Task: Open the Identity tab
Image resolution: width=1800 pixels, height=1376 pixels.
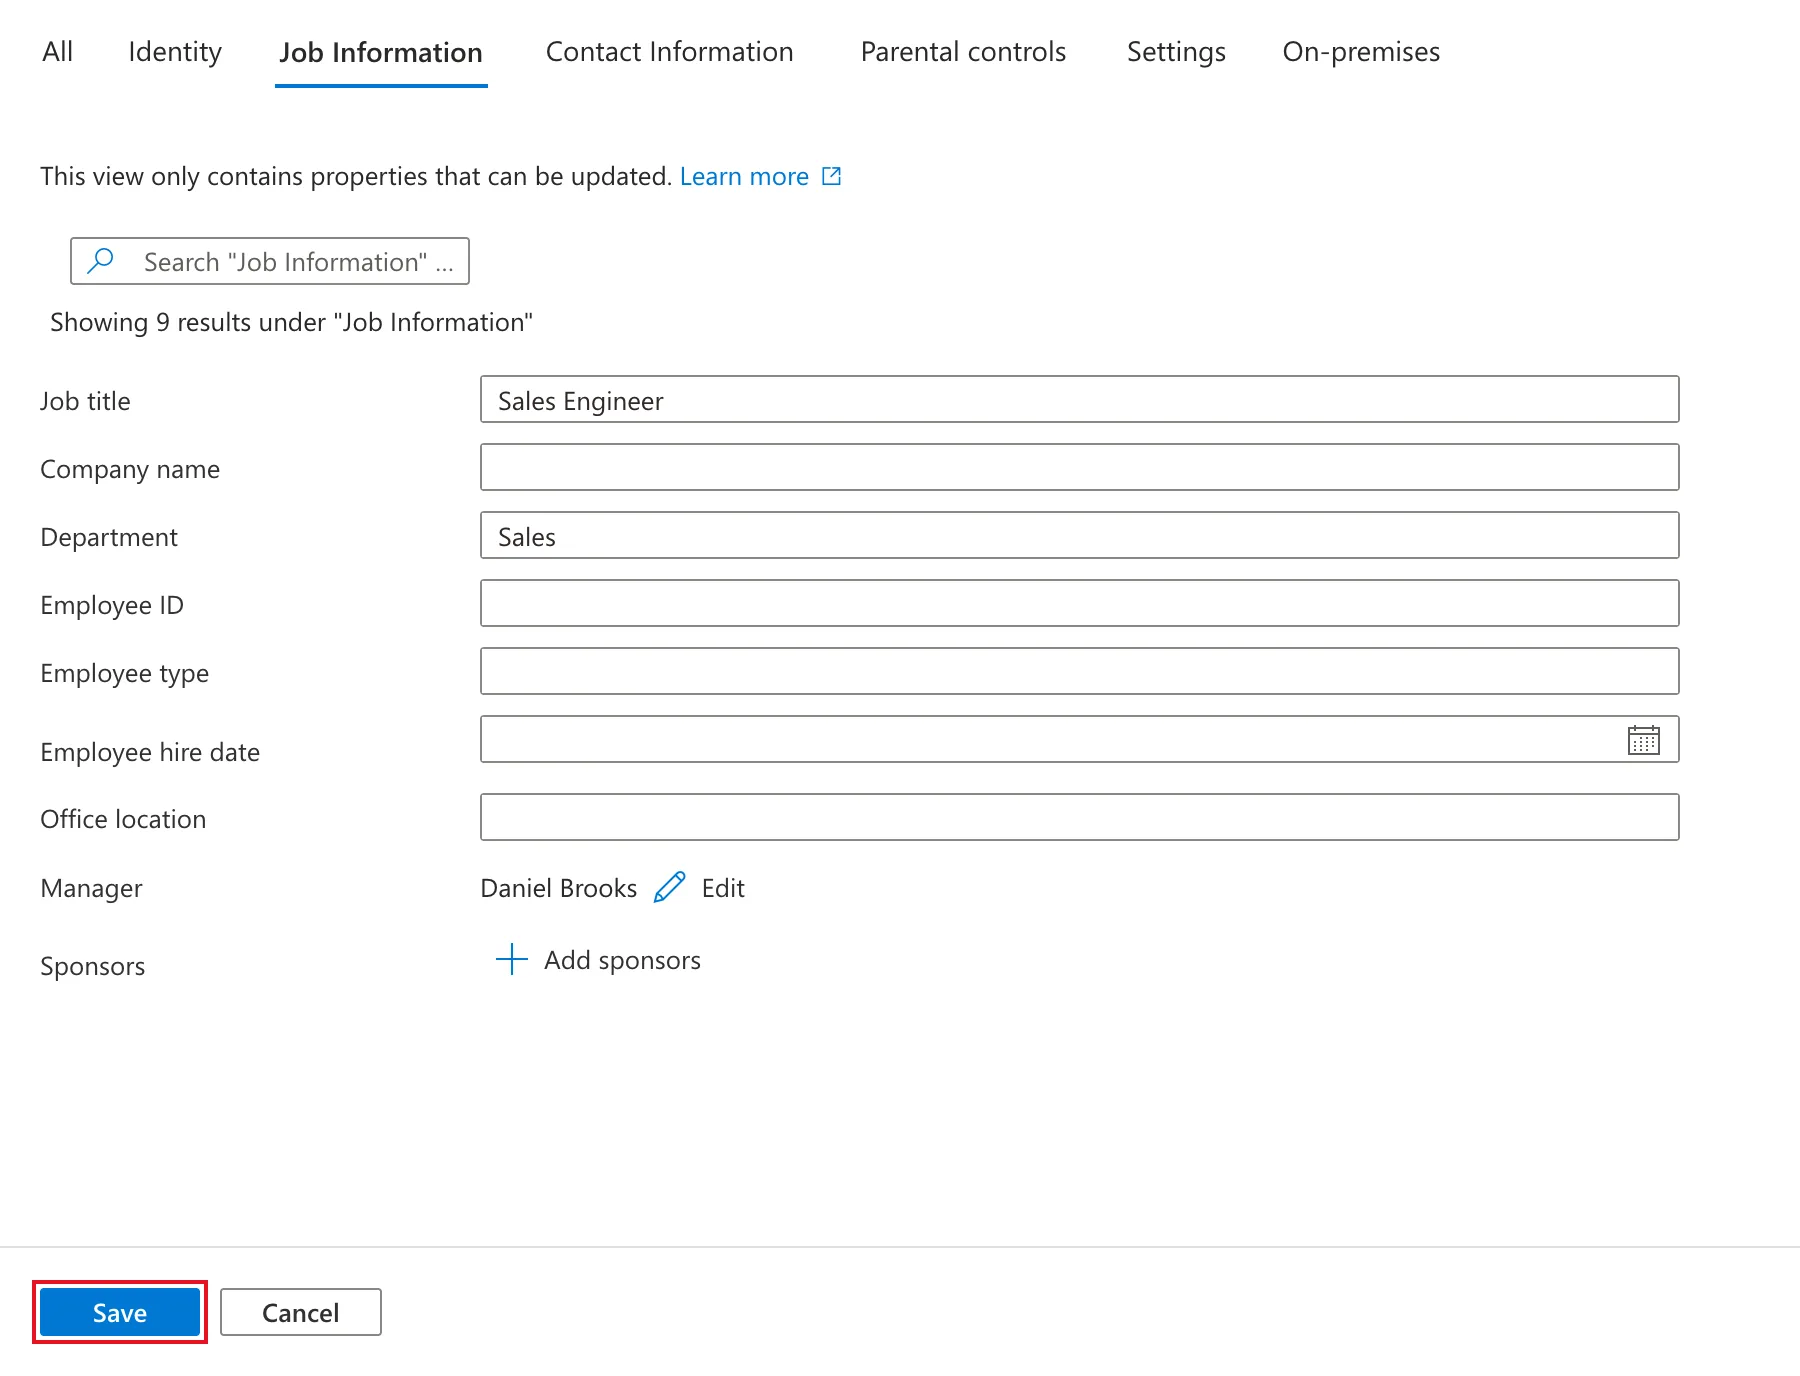Action: (175, 52)
